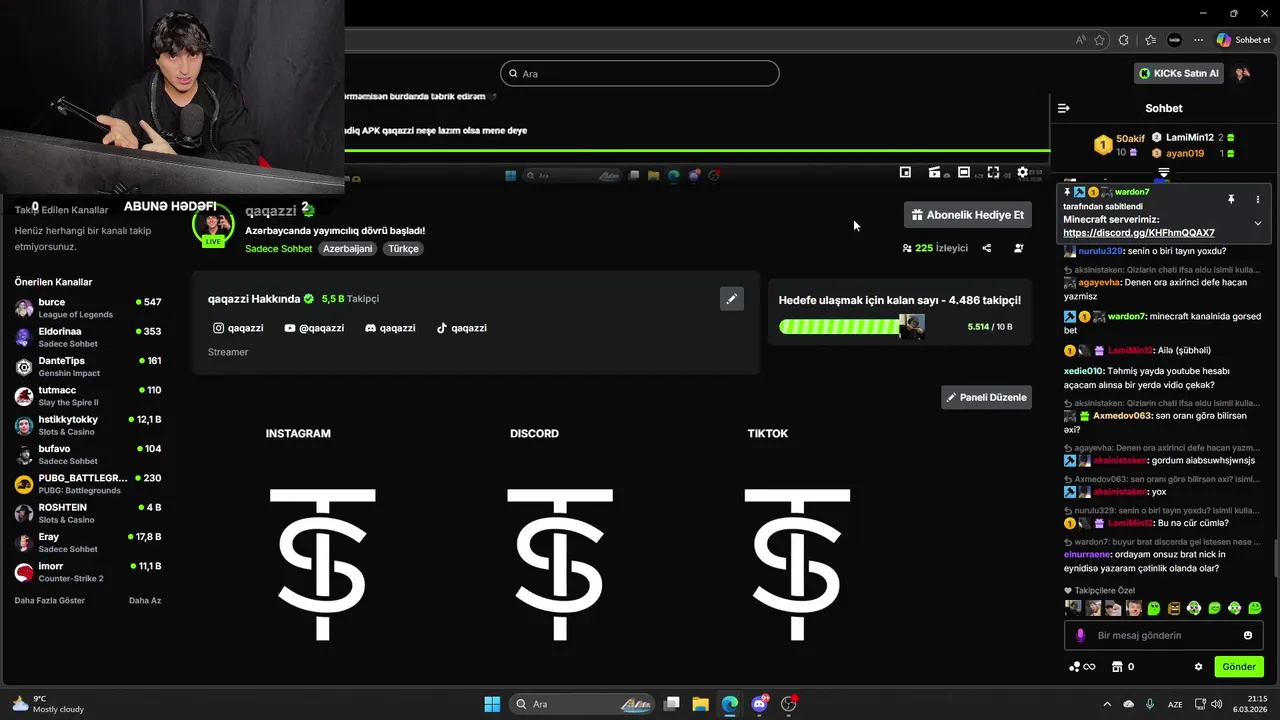Open chat settings gear icon
Viewport: 1280px width, 720px height.
[x=1198, y=667]
